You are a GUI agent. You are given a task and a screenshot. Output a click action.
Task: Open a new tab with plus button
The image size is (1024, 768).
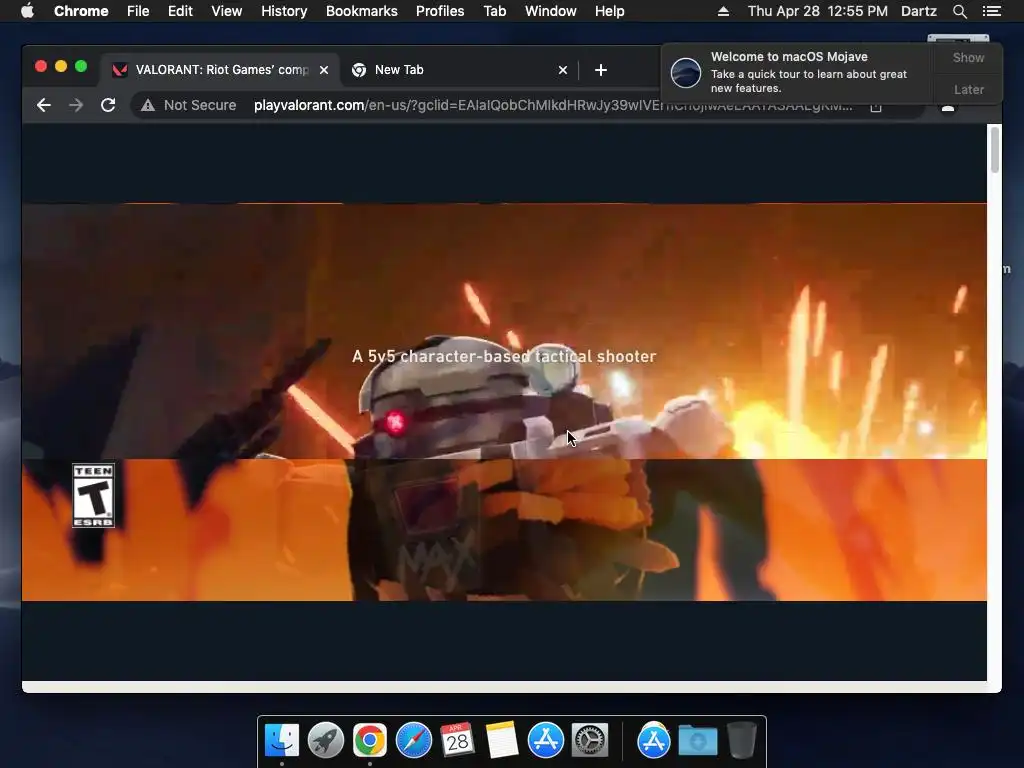601,70
